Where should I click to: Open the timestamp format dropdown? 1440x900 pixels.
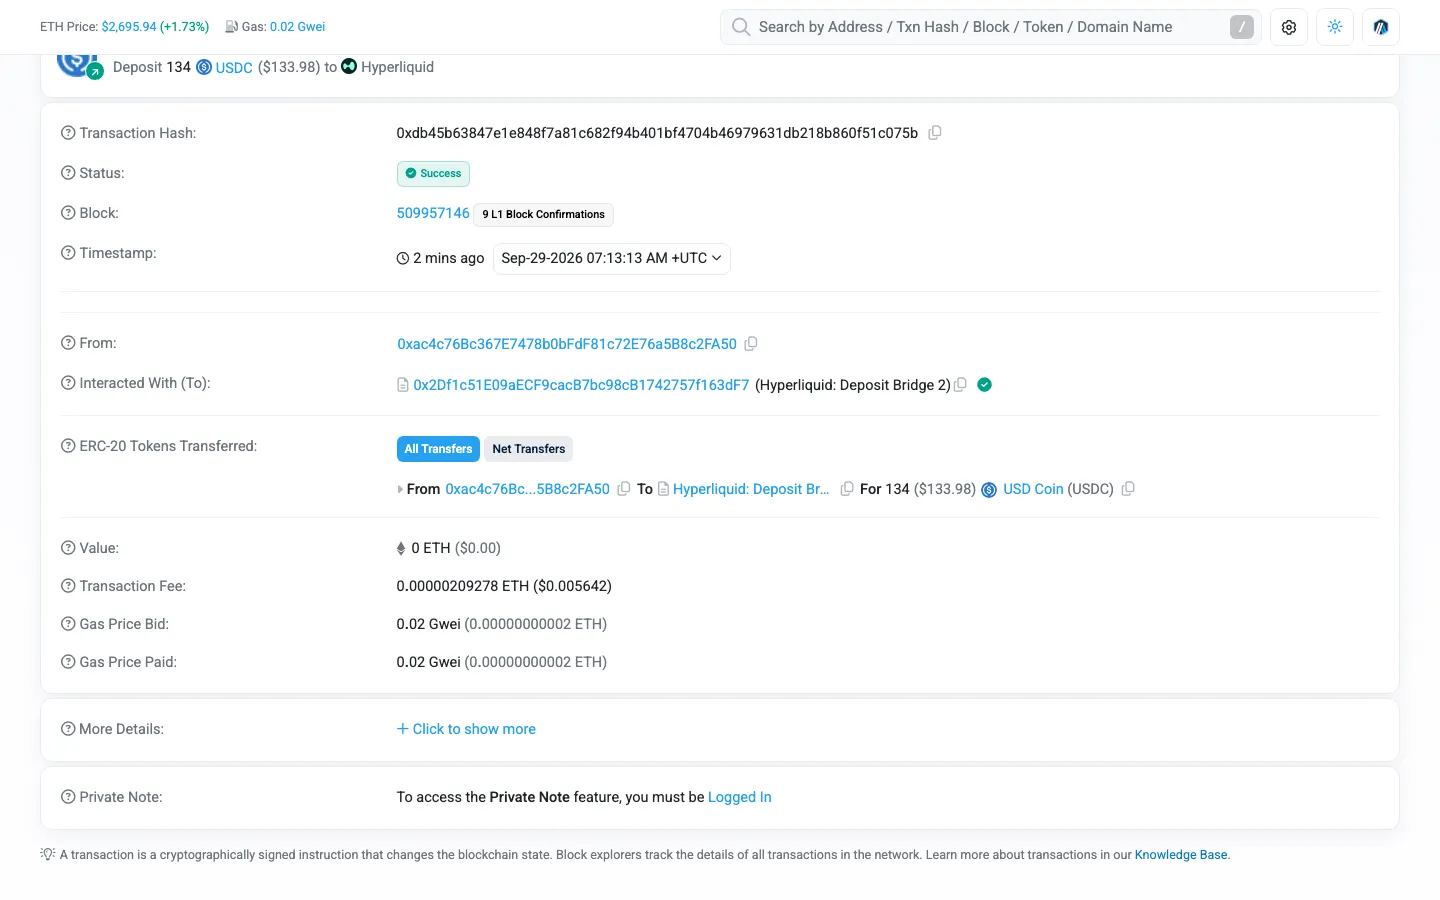611,258
